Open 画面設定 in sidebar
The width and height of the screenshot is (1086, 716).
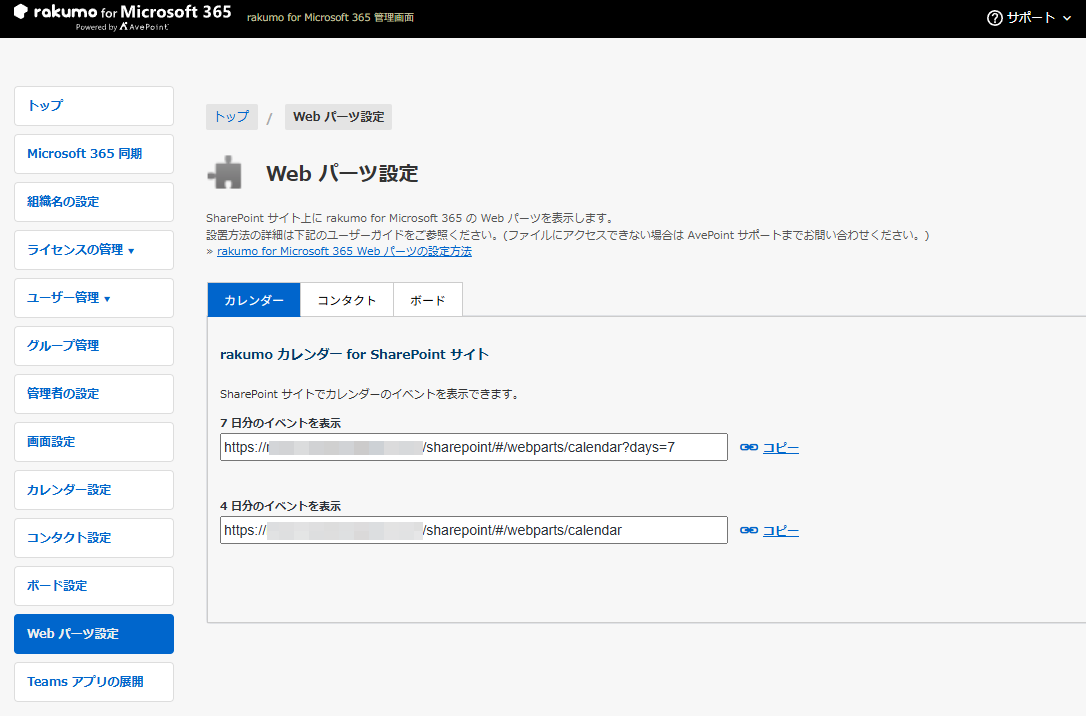(94, 442)
